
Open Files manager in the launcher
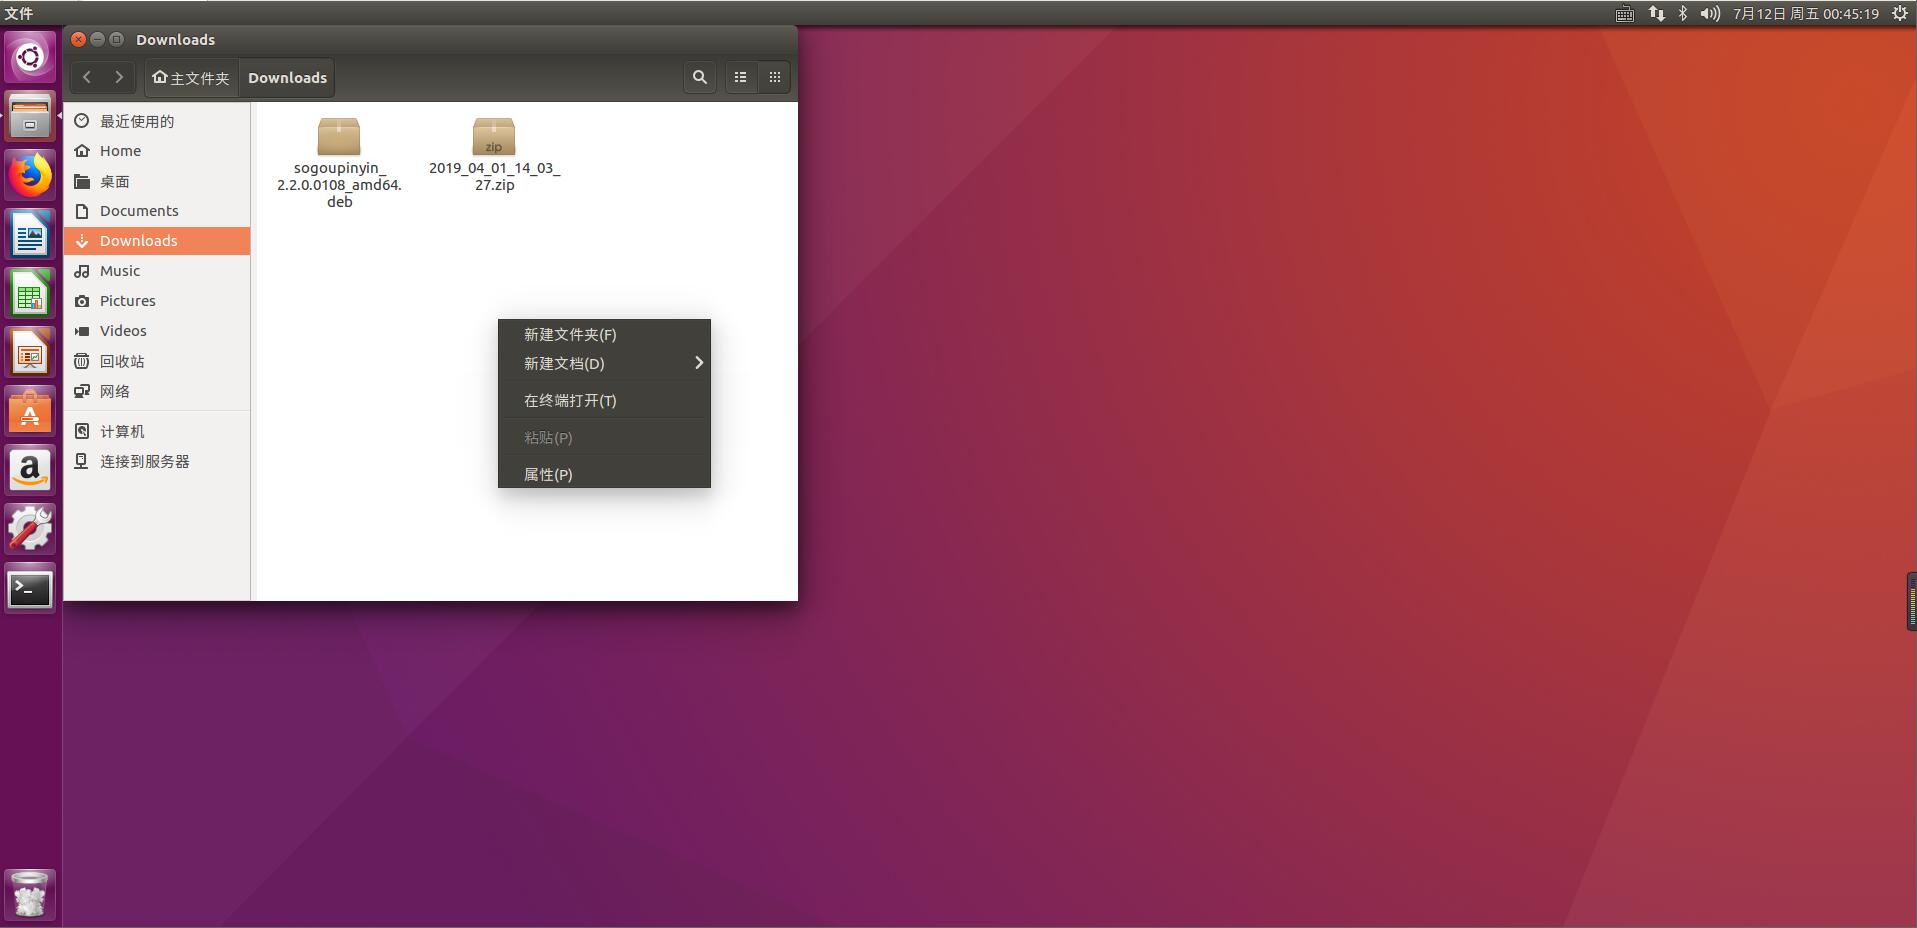point(30,116)
